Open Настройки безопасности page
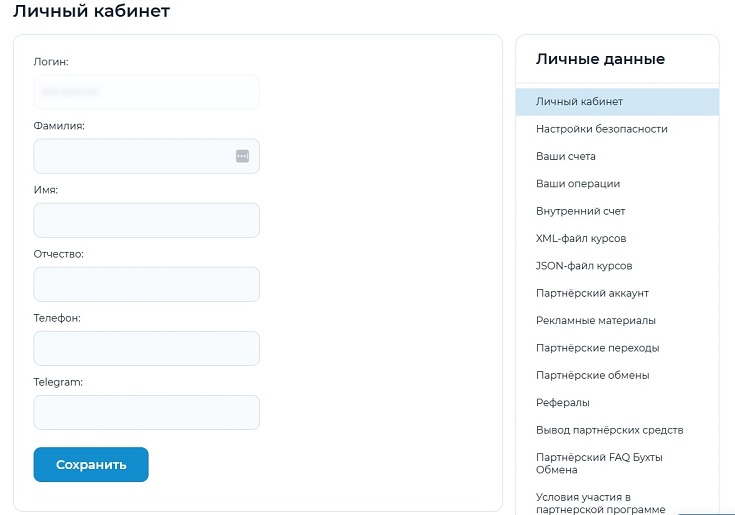735x515 pixels. pos(601,129)
